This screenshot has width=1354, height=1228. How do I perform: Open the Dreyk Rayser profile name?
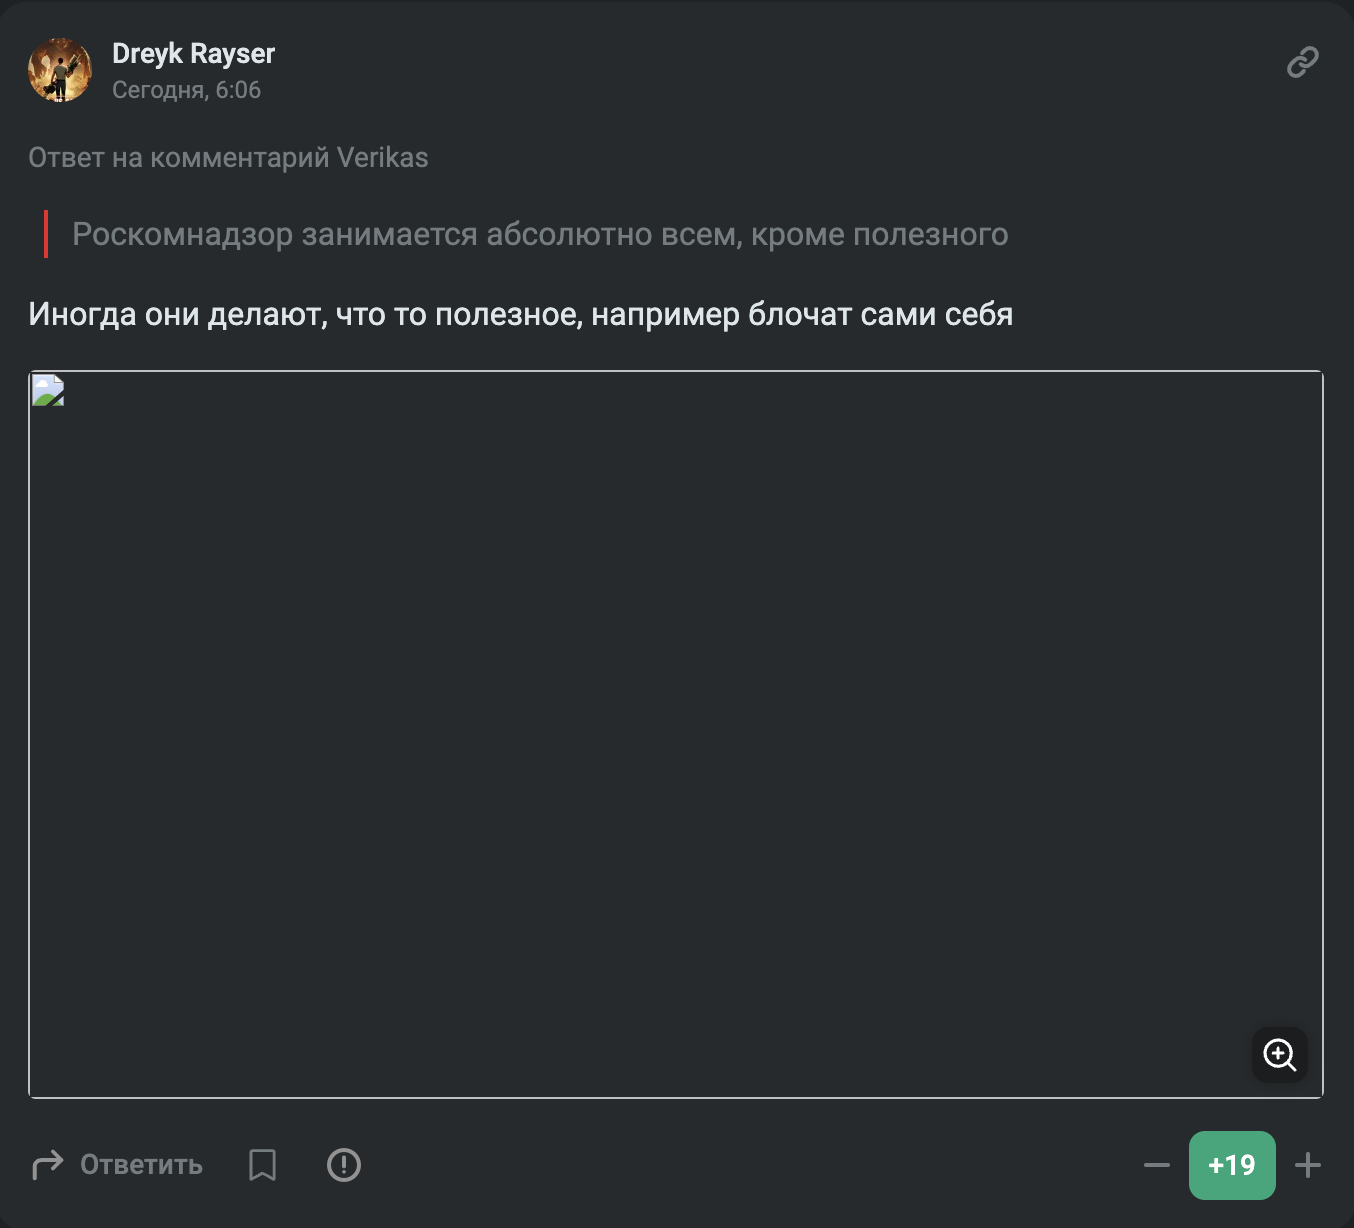(x=193, y=53)
